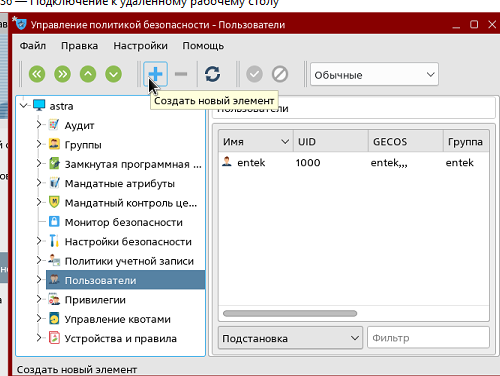
Task: Expand Замкнутая программная node
Action: click(39, 163)
